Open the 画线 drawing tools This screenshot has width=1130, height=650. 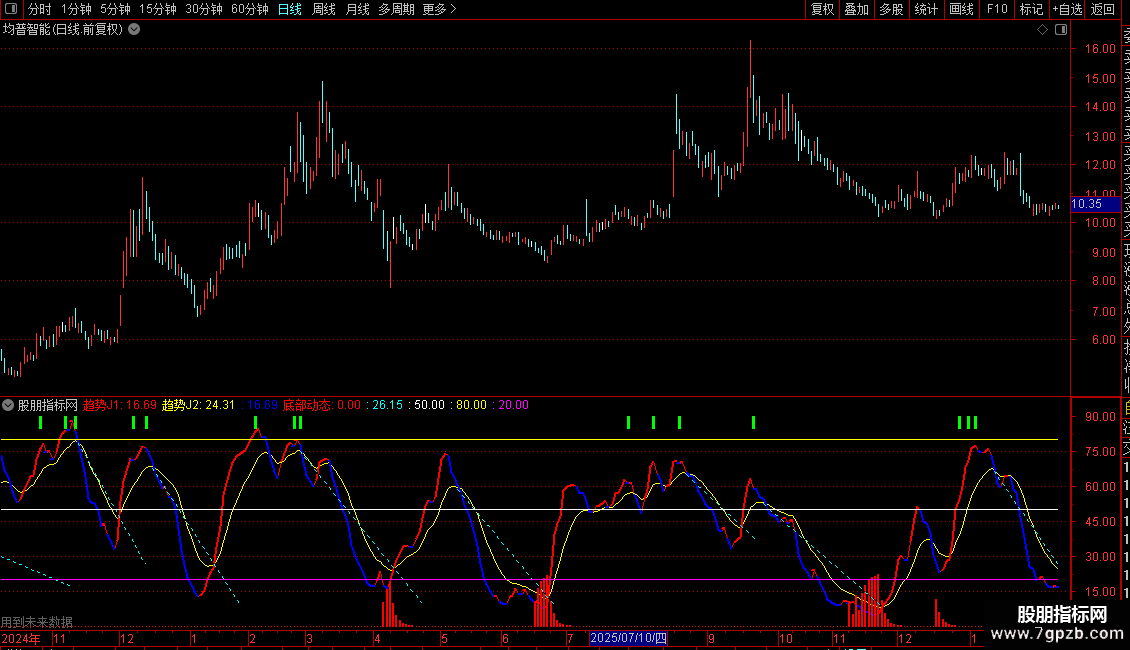(x=961, y=9)
